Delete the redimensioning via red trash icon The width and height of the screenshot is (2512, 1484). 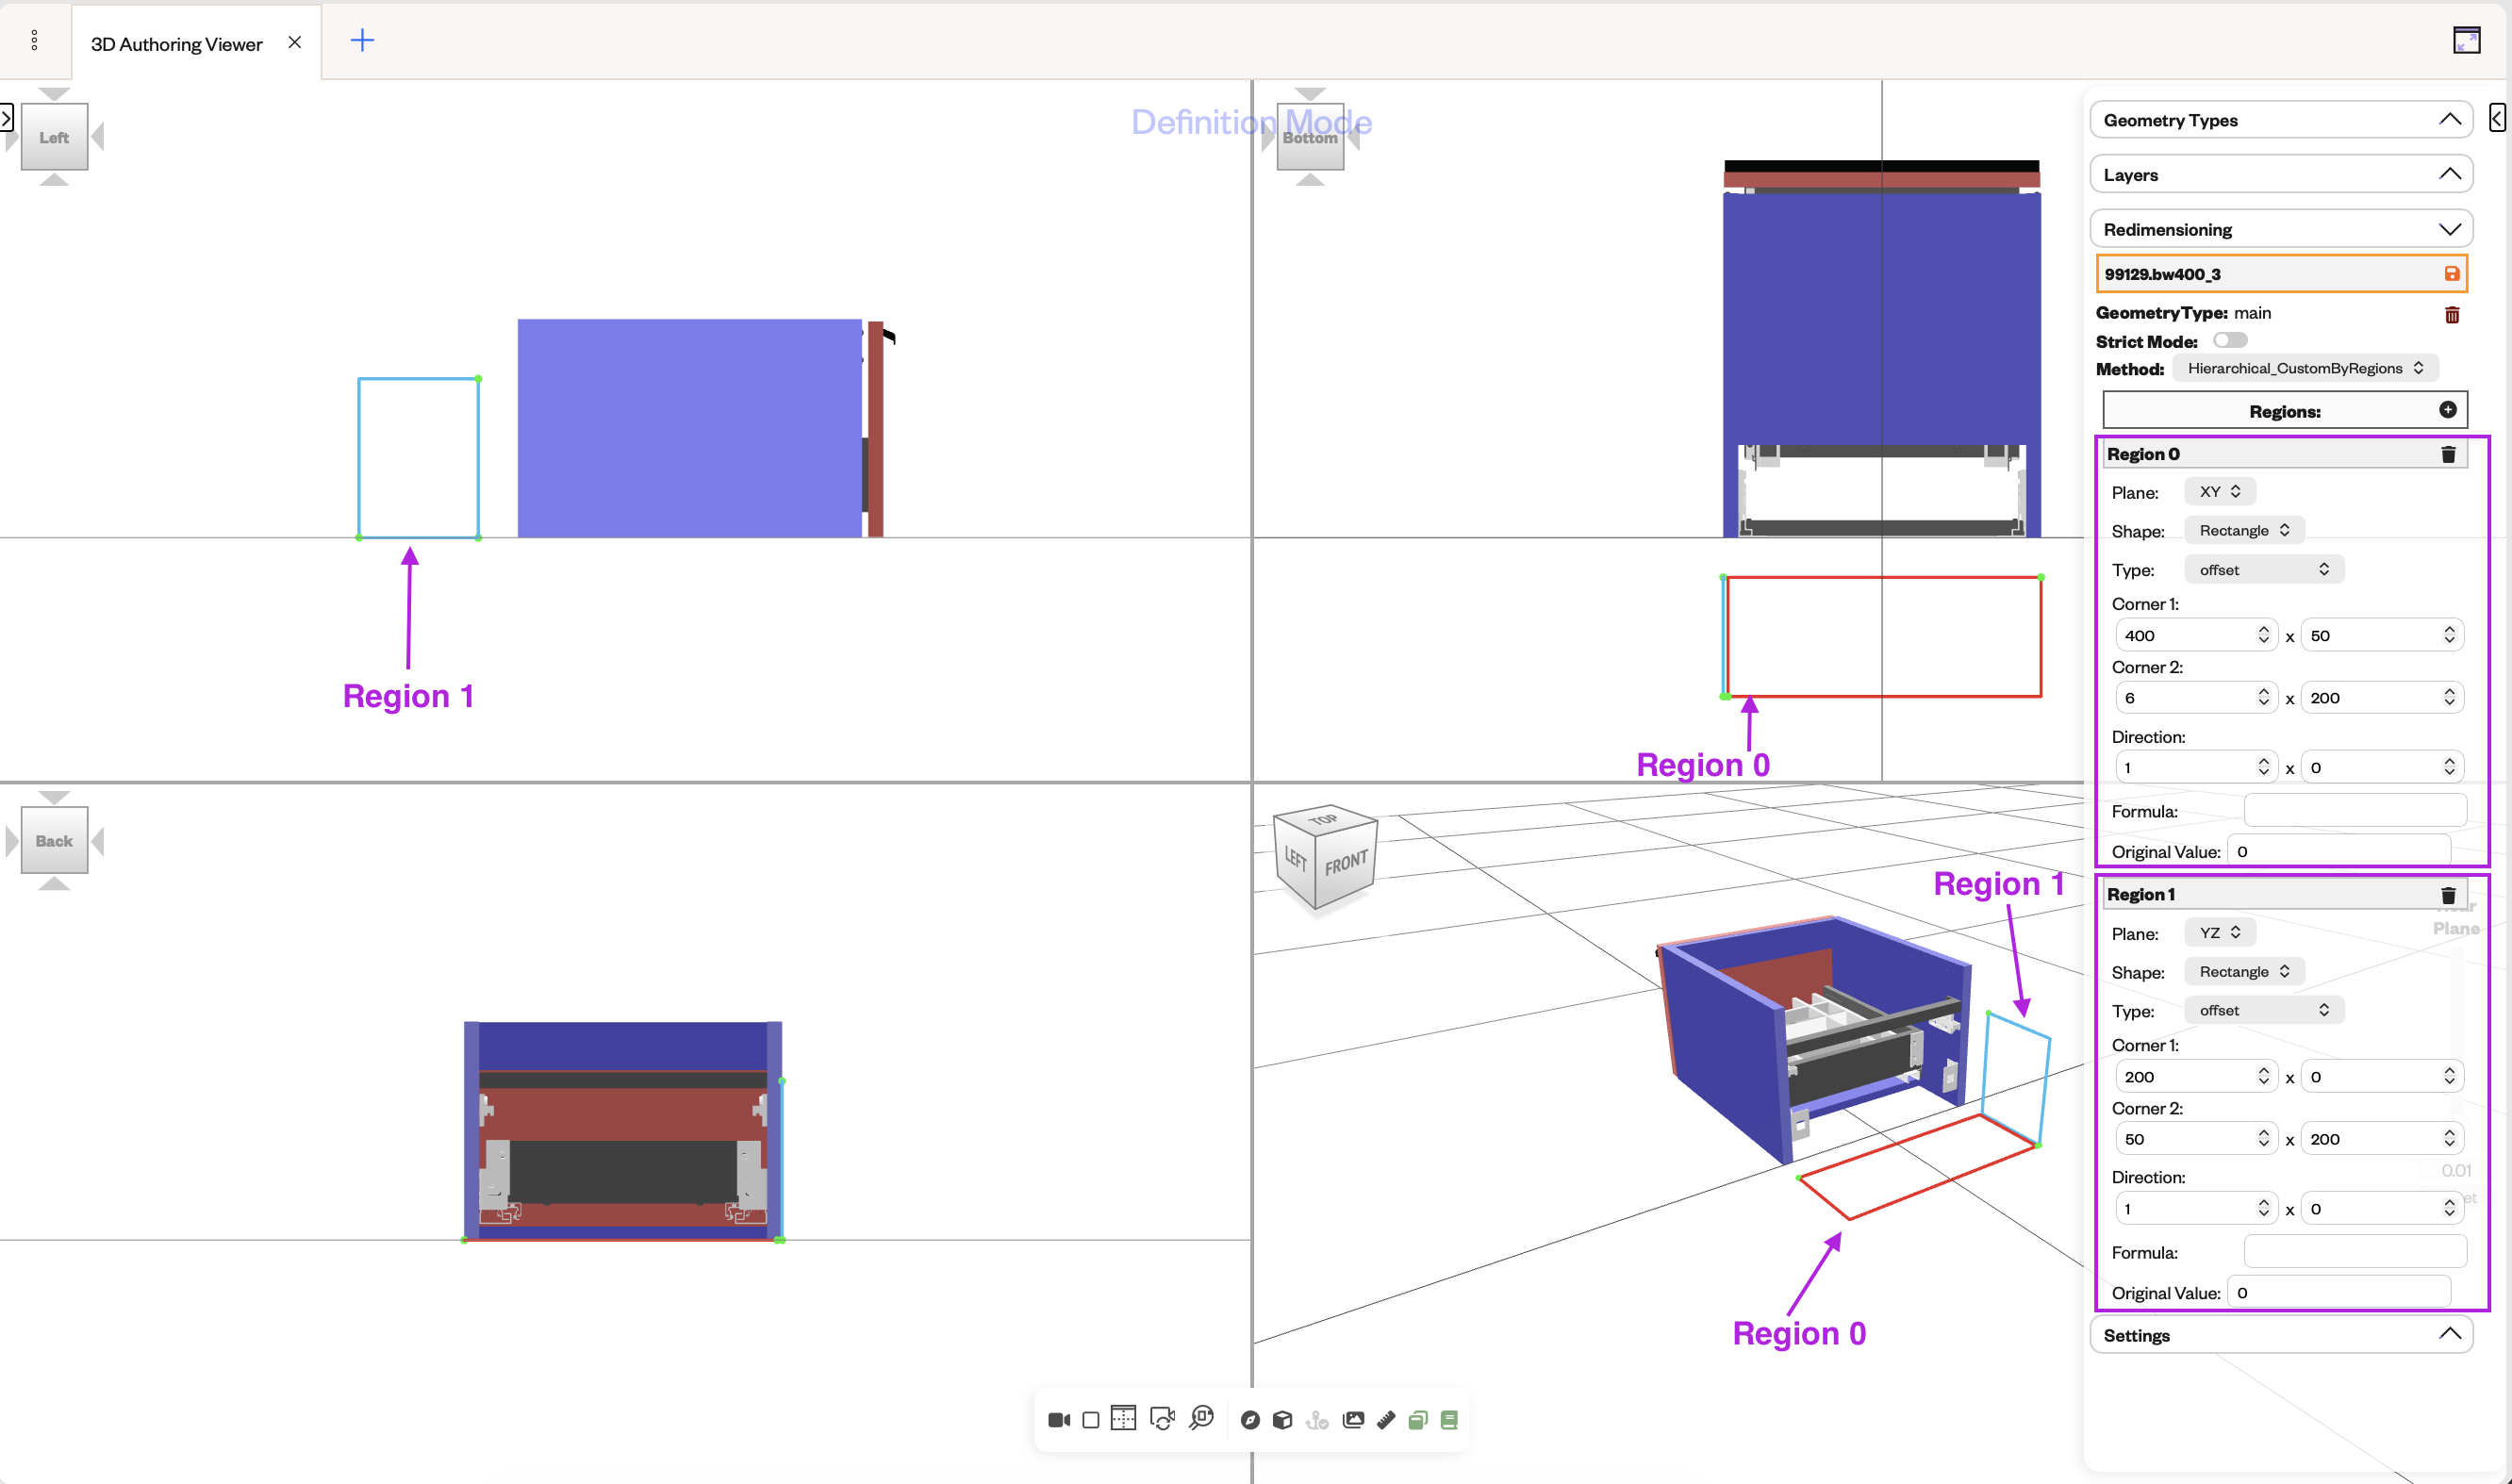click(2452, 315)
